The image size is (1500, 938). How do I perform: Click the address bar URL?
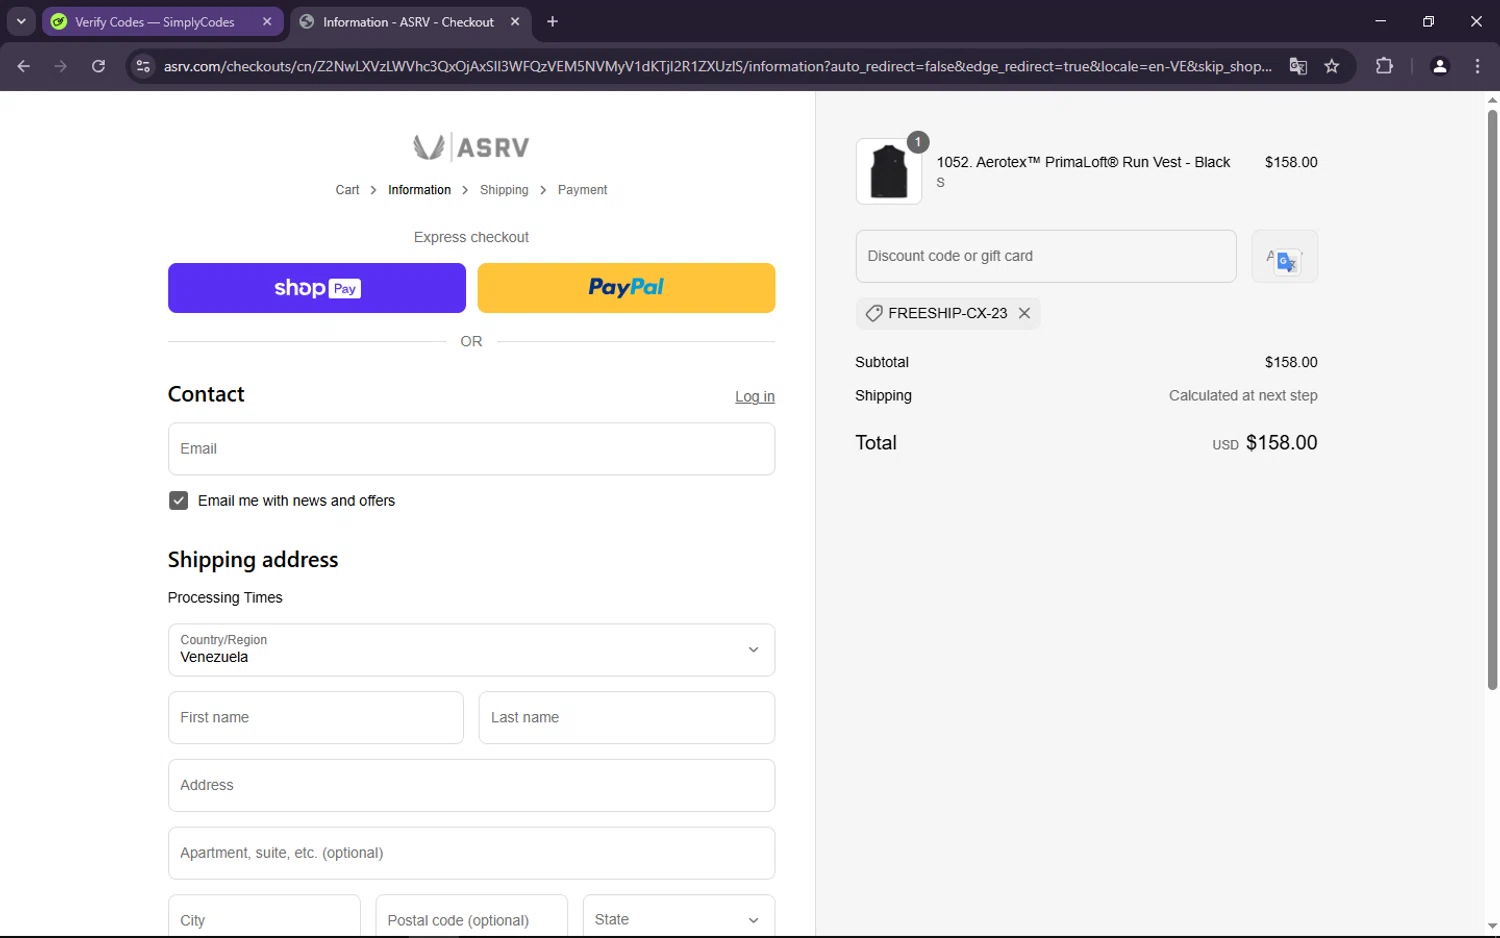tap(718, 66)
